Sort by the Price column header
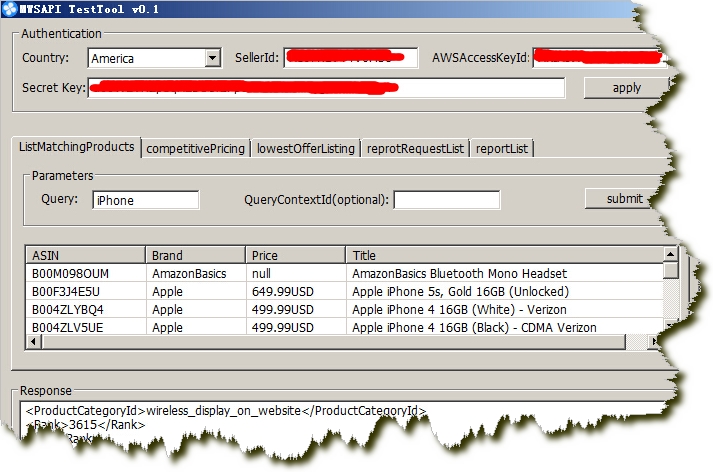This screenshot has width=713, height=472. [x=296, y=255]
